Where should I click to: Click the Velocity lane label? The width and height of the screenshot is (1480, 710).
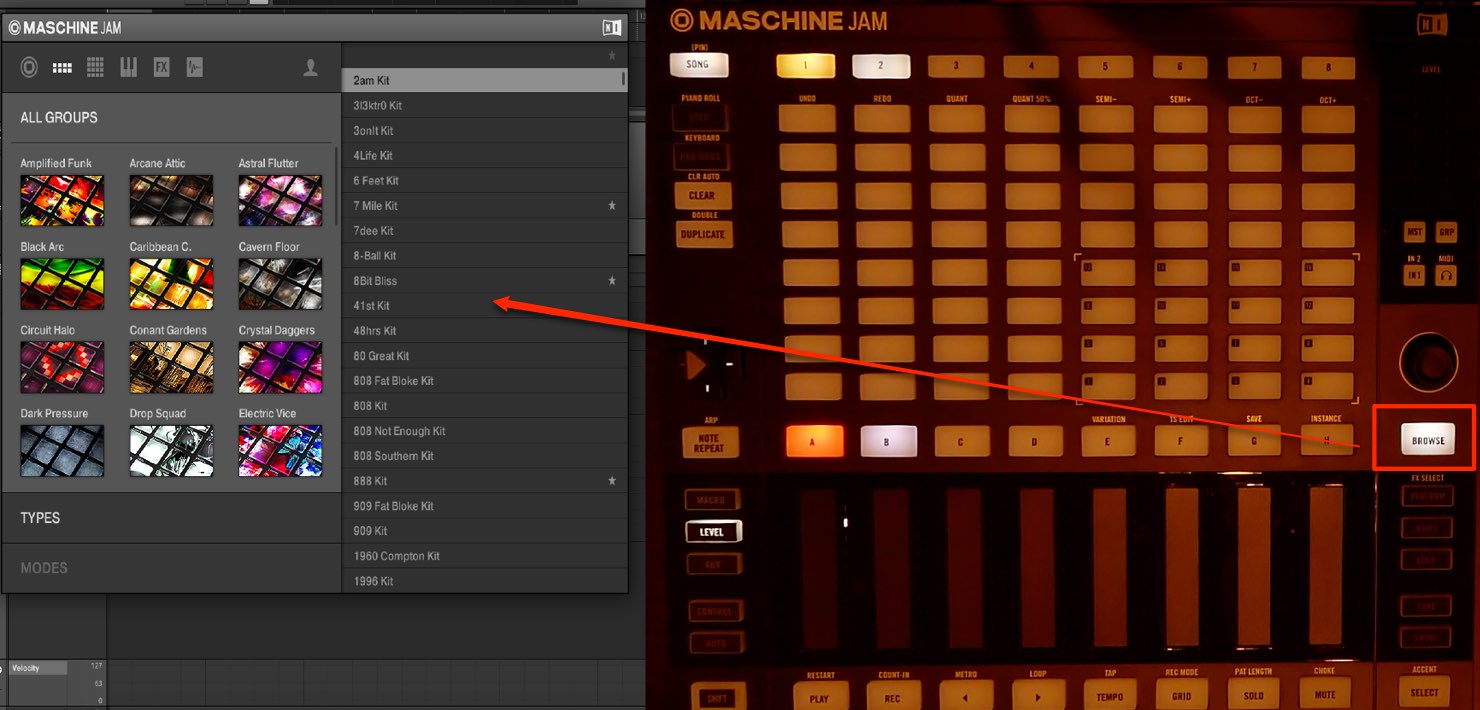[38, 668]
